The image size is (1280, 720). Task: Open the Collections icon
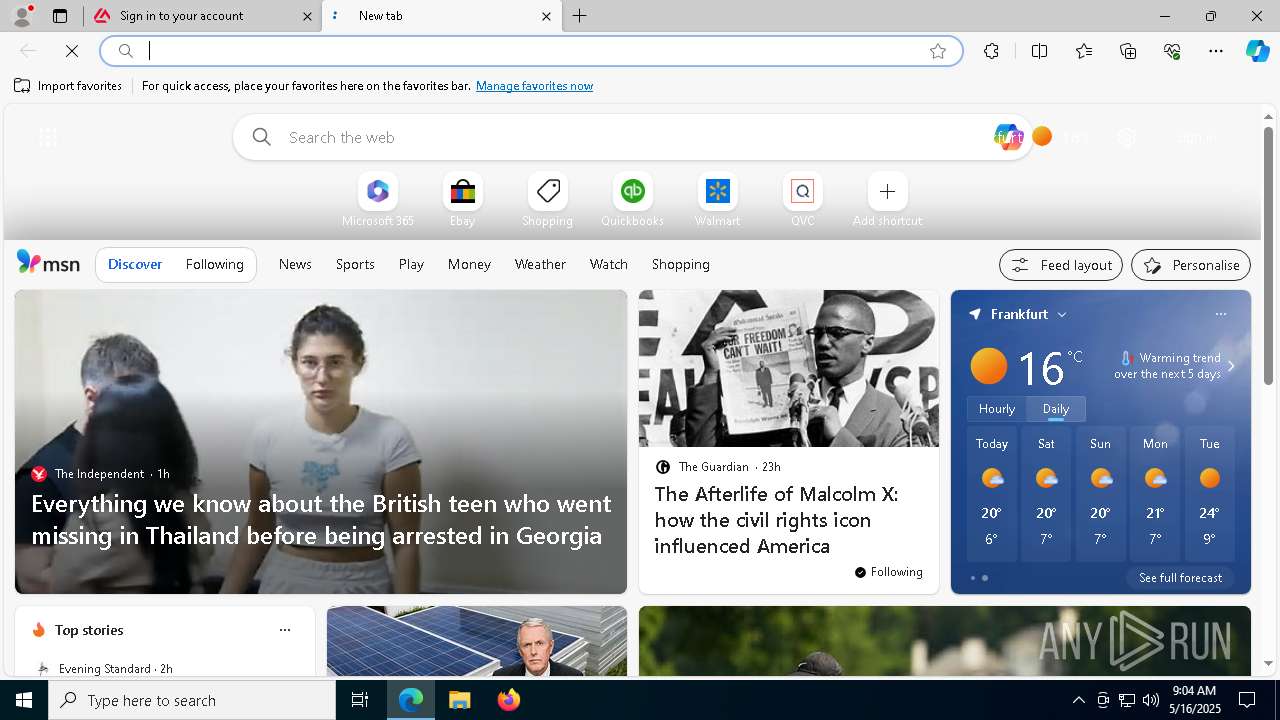pyautogui.click(x=1128, y=51)
